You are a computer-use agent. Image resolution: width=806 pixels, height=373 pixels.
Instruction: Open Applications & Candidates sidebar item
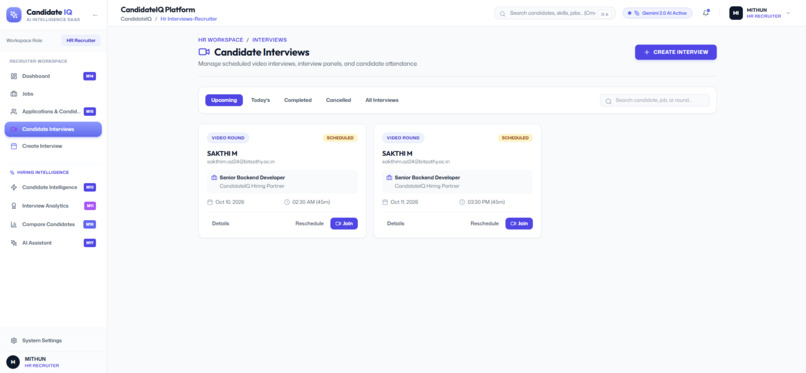53,111
